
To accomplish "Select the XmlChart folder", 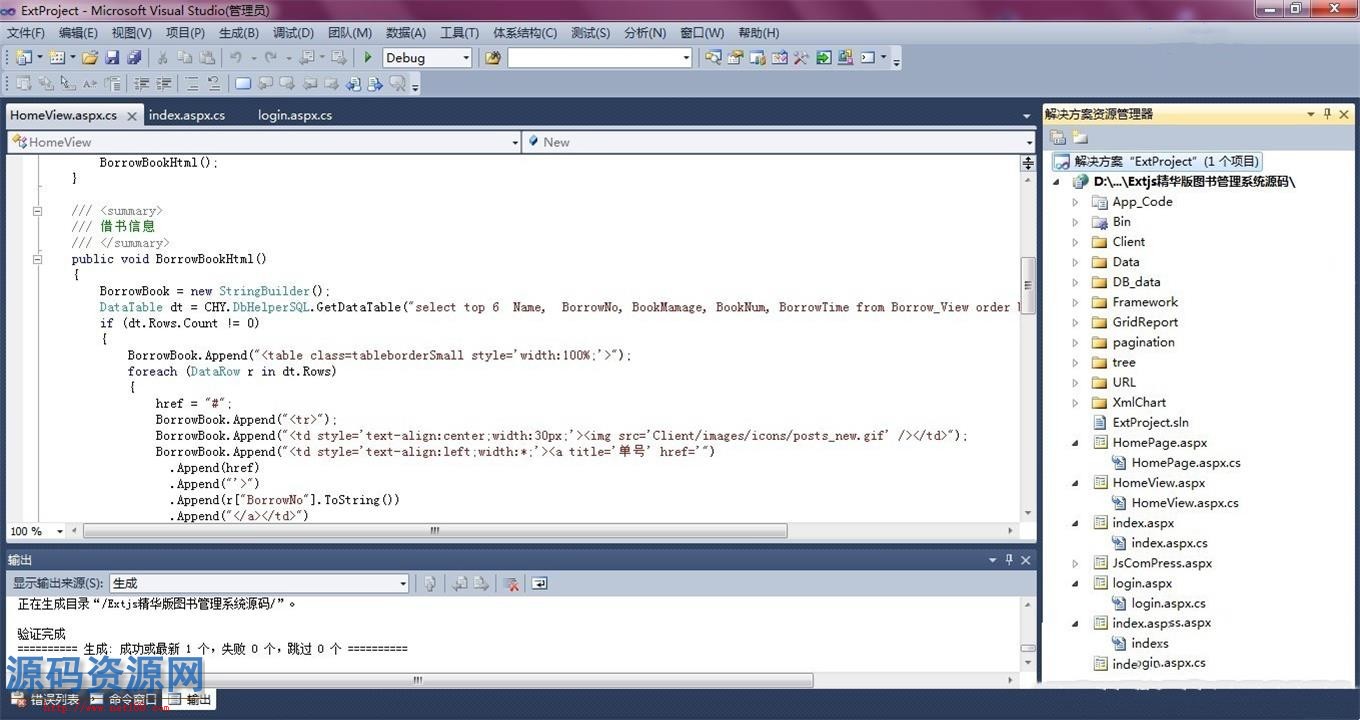I will (x=1139, y=402).
